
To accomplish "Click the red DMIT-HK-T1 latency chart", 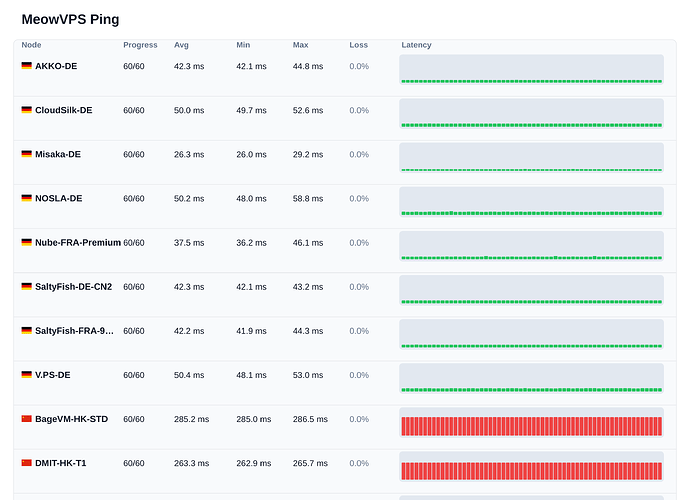I will [x=532, y=467].
